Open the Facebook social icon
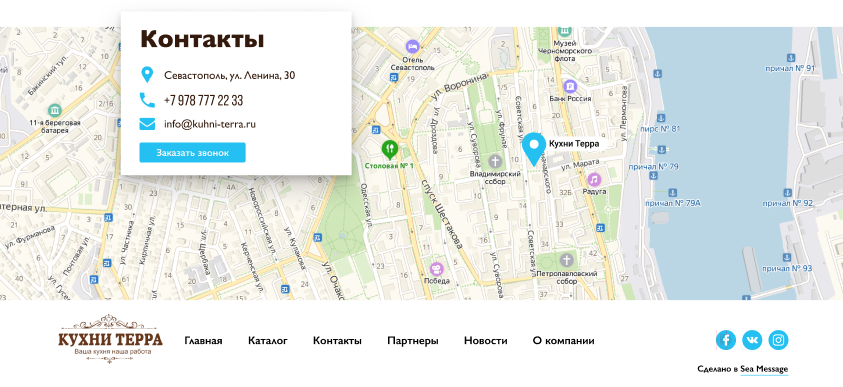Image resolution: width=843 pixels, height=387 pixels. (725, 340)
